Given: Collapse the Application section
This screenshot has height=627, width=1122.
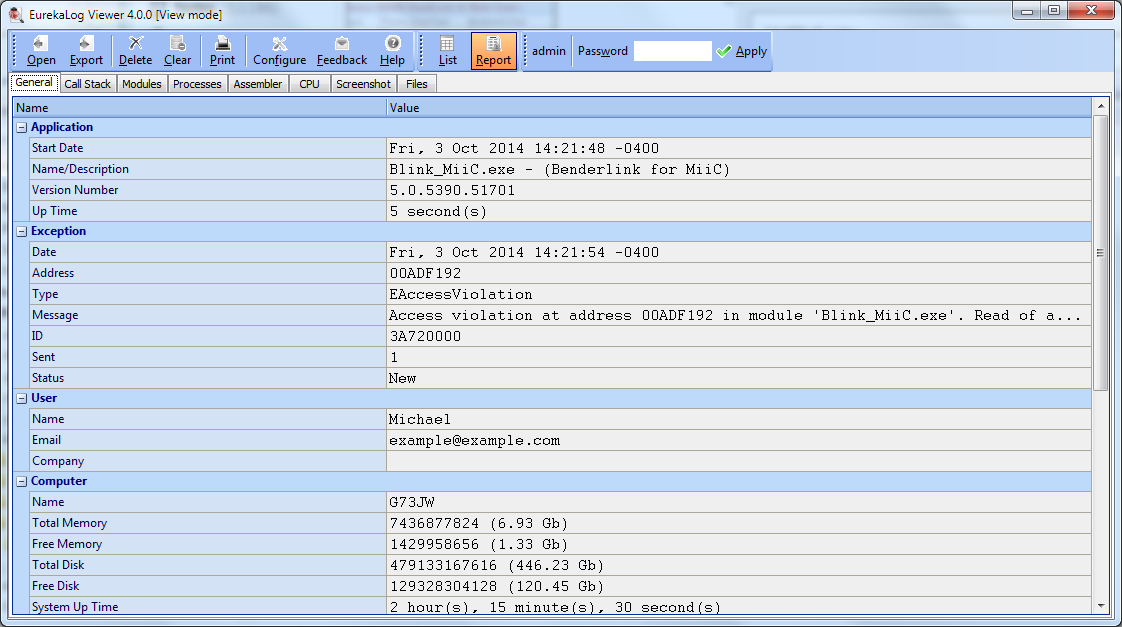Looking at the screenshot, I should pyautogui.click(x=22, y=128).
